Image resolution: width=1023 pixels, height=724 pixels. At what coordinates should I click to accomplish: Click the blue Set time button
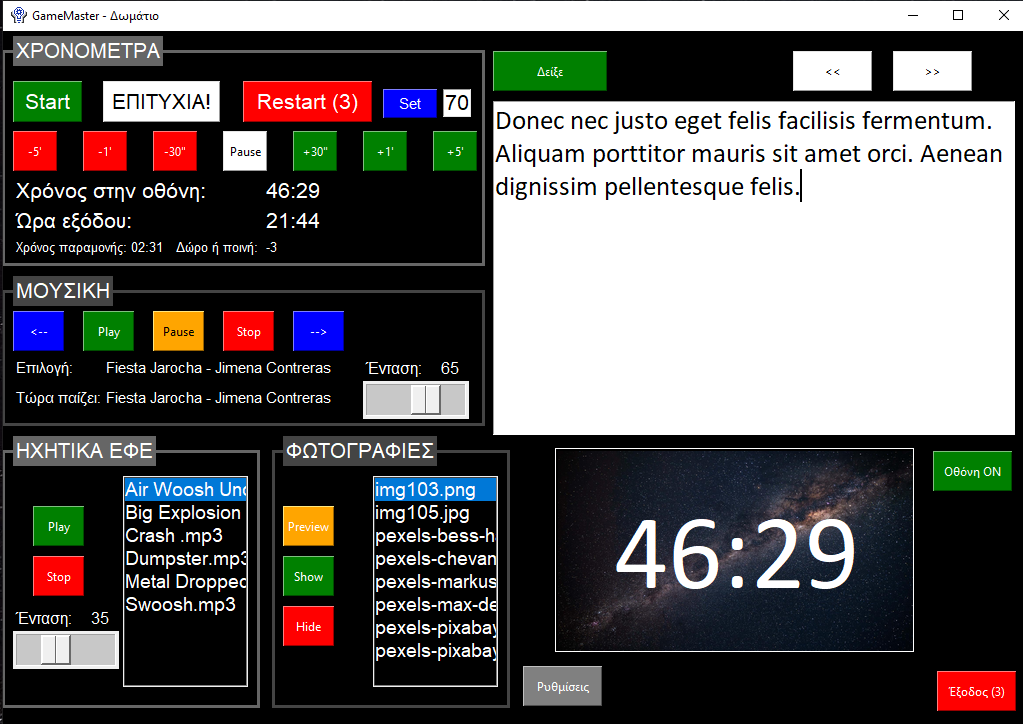(x=410, y=103)
